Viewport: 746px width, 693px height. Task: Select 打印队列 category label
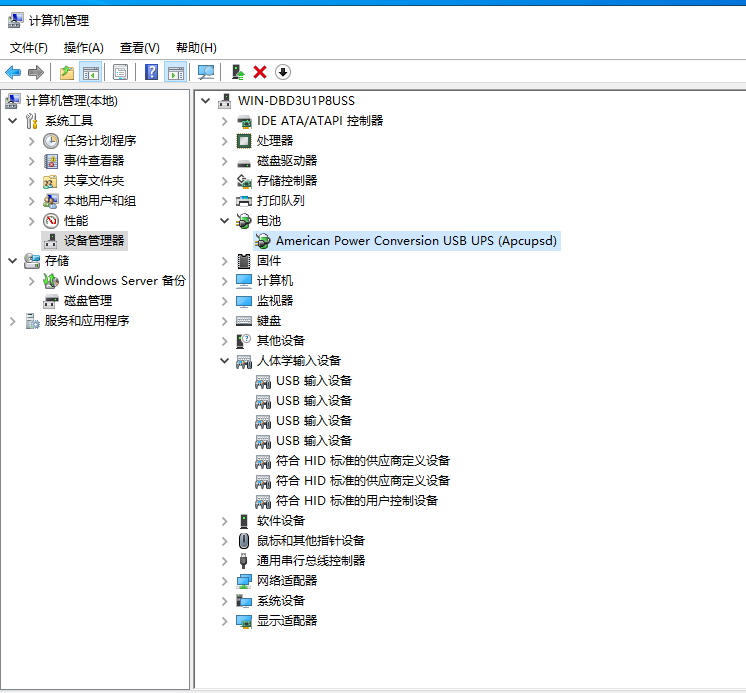click(281, 201)
